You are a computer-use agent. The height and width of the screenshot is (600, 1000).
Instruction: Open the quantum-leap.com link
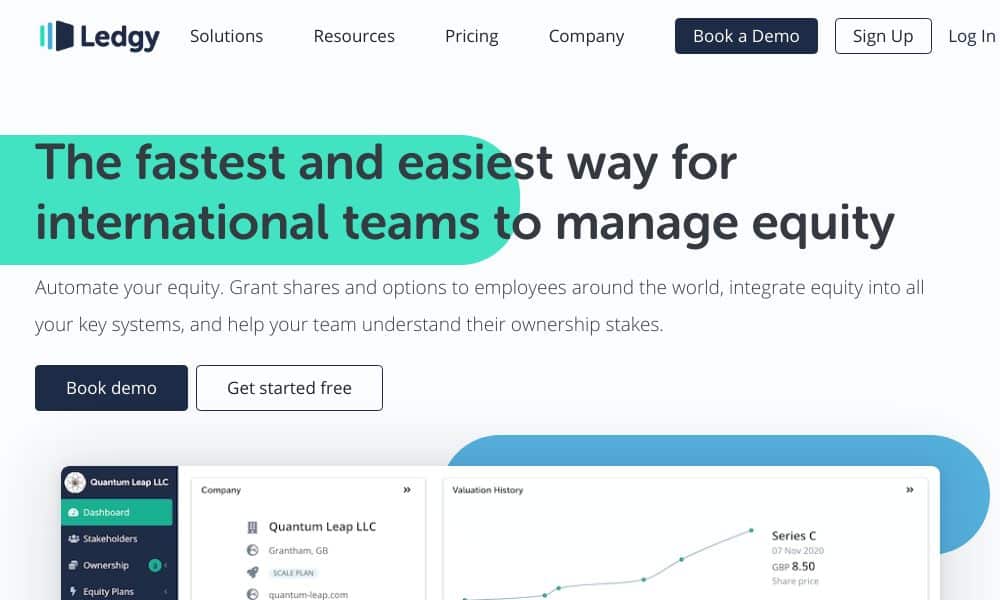point(308,595)
